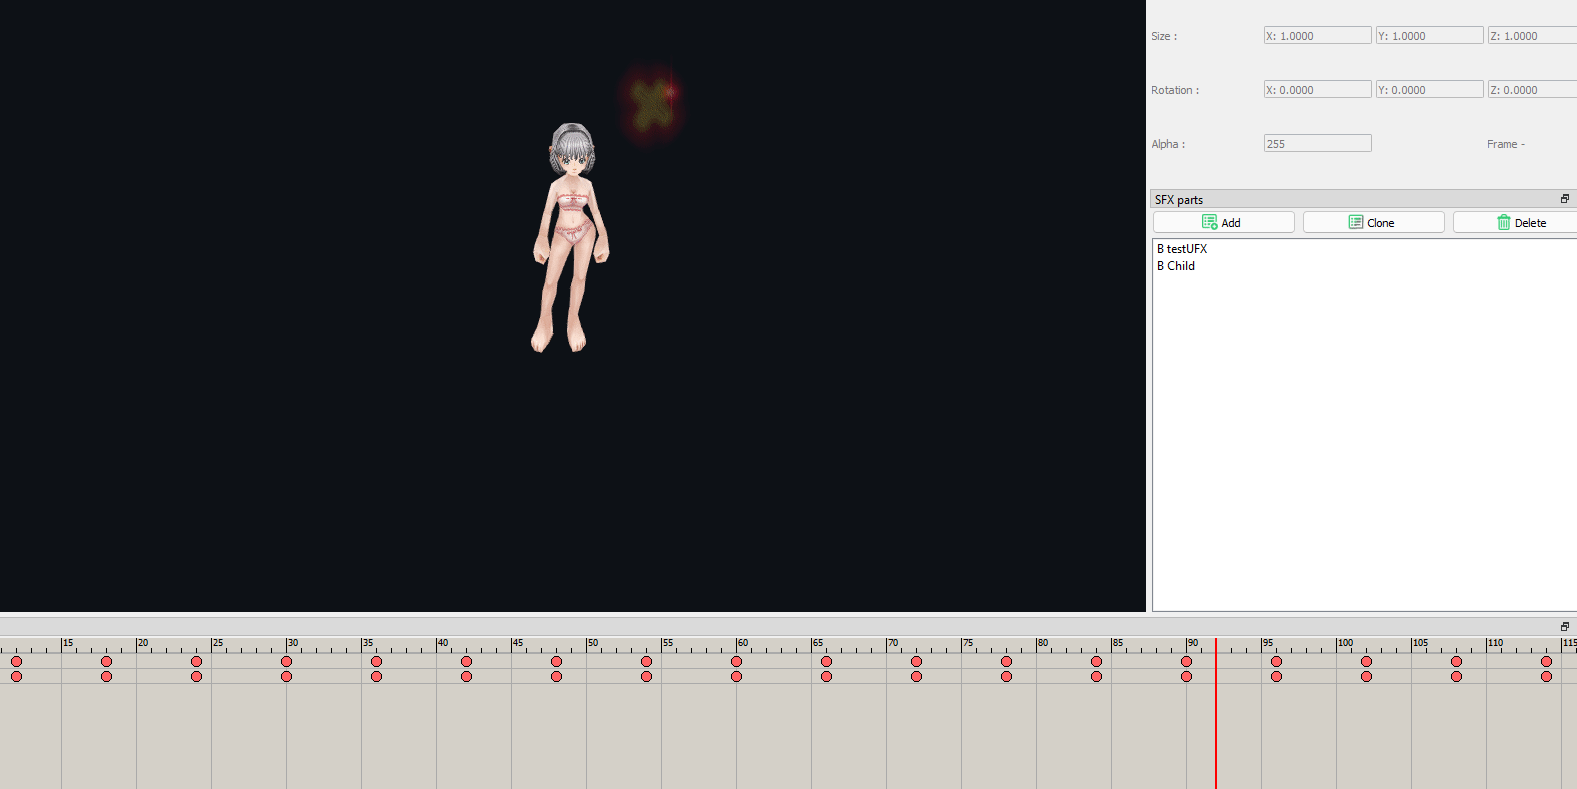Focus the Size X field
1577x789 pixels.
[1318, 36]
